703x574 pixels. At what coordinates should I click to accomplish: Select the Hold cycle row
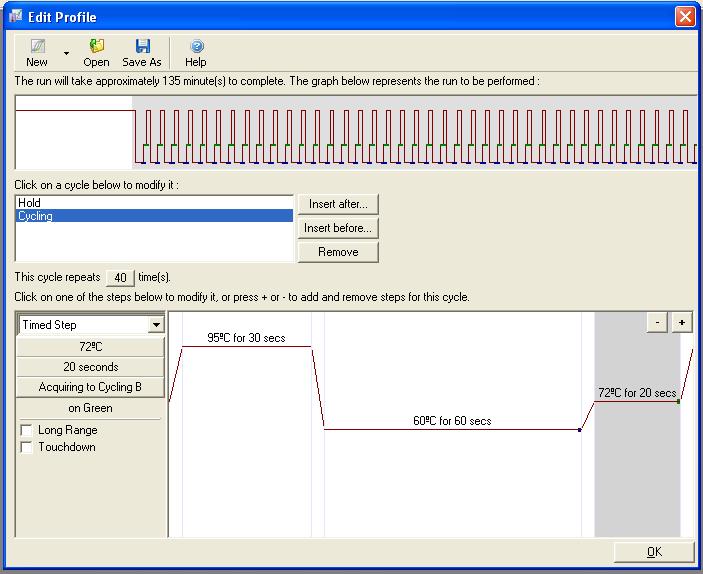click(154, 203)
